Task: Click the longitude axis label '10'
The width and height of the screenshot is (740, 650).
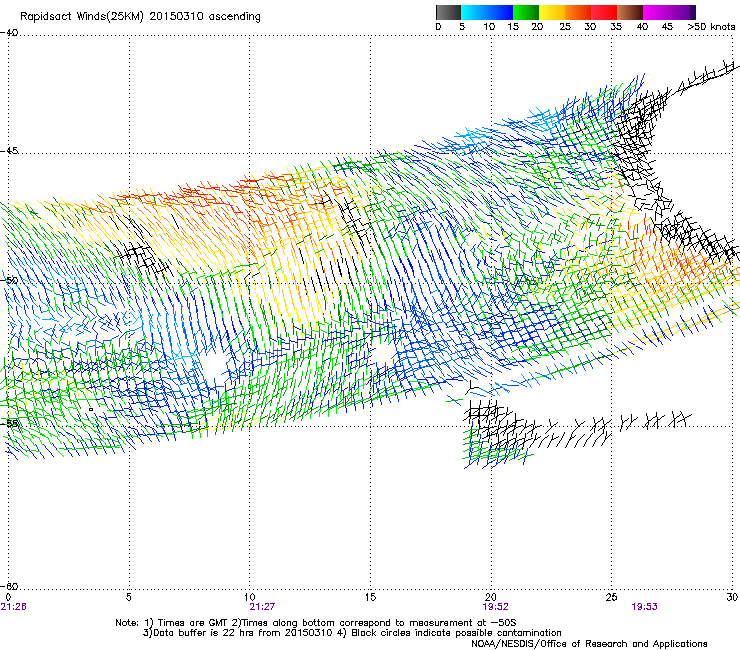Action: point(249,597)
